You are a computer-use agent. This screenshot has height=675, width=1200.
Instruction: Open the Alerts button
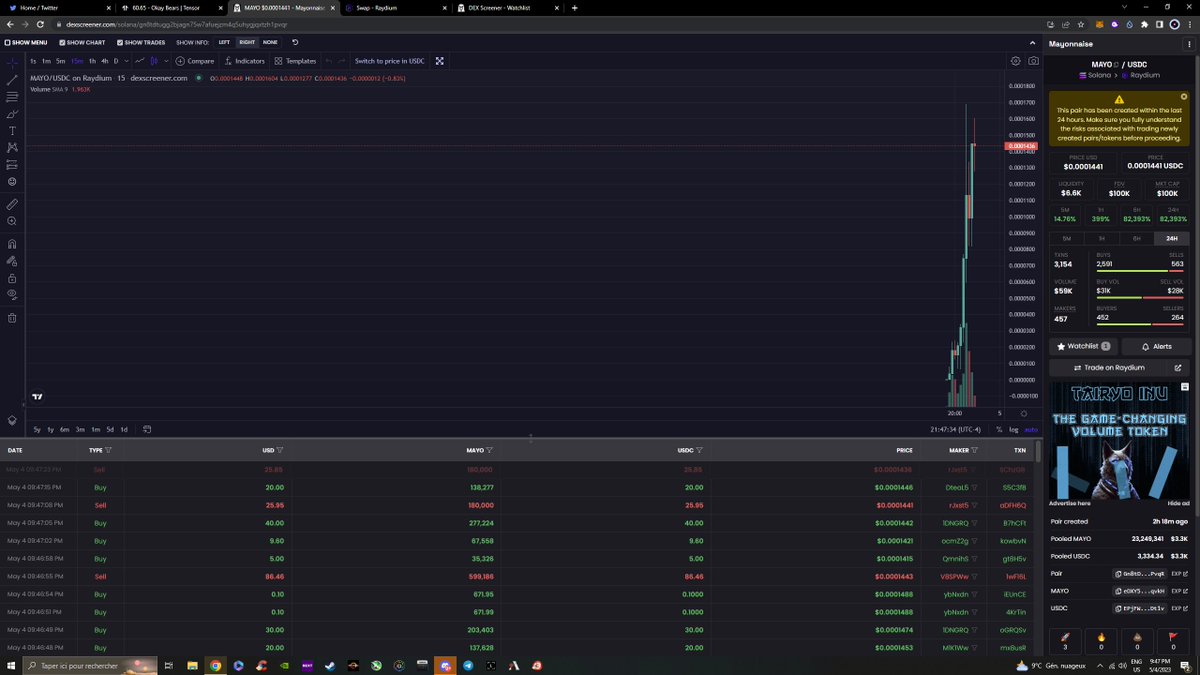click(1156, 346)
